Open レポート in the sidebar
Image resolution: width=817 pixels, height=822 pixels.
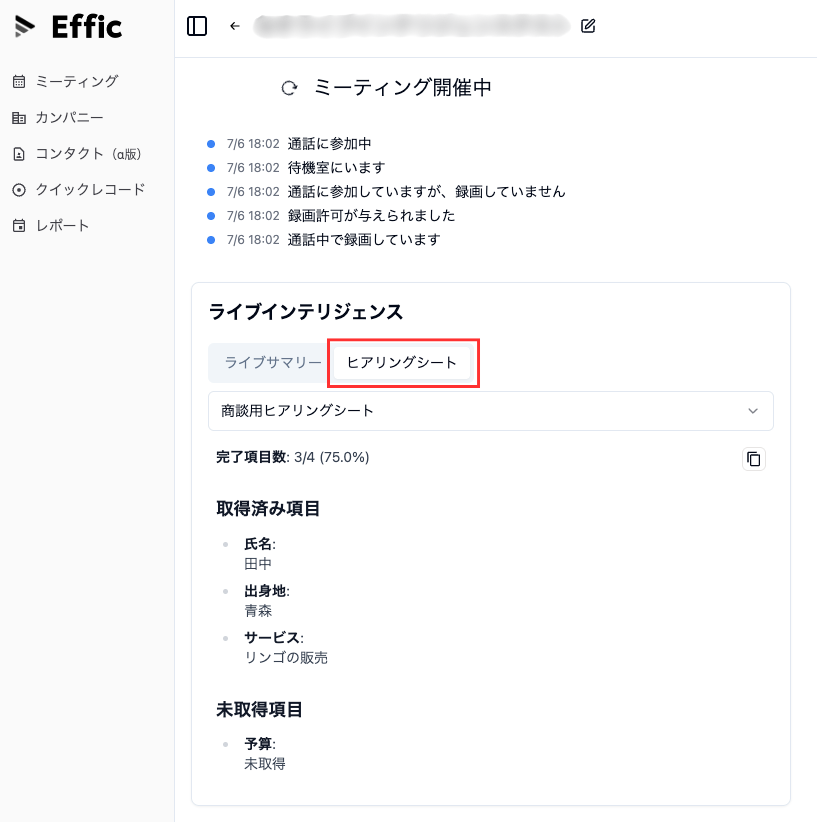coord(62,226)
